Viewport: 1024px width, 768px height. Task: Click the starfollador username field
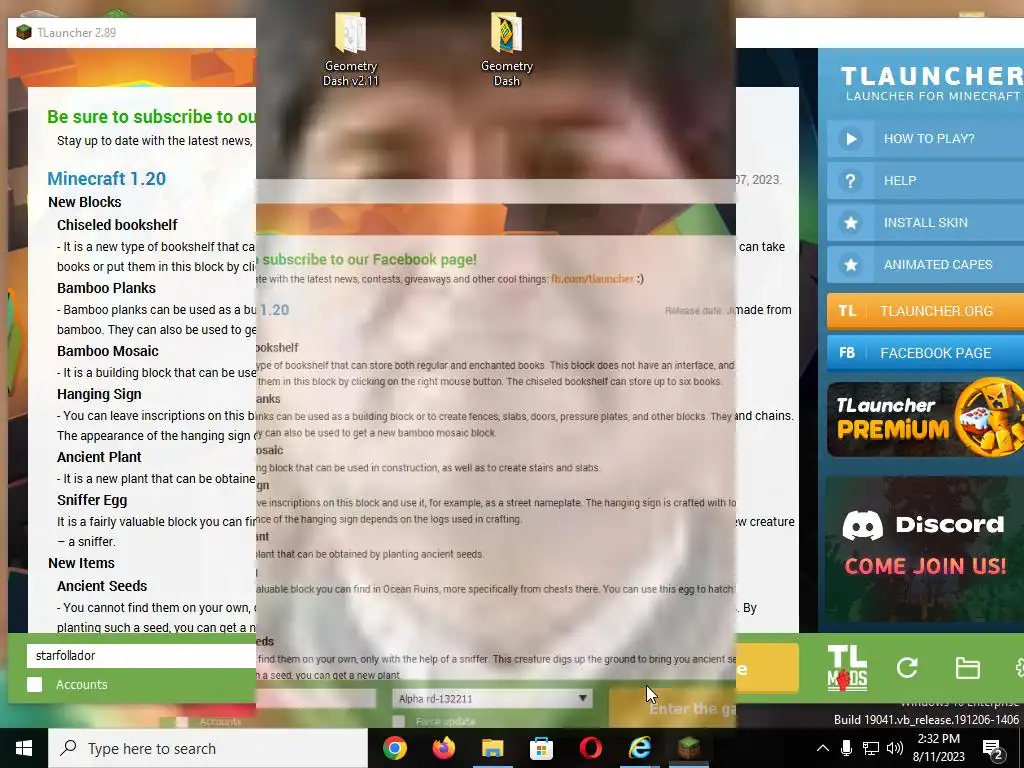141,656
